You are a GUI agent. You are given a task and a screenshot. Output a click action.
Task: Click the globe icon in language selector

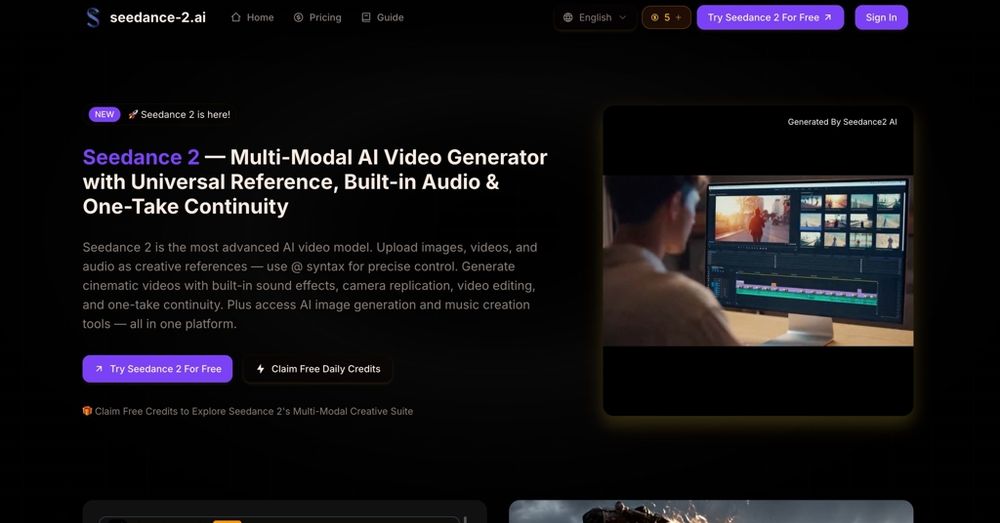[568, 17]
